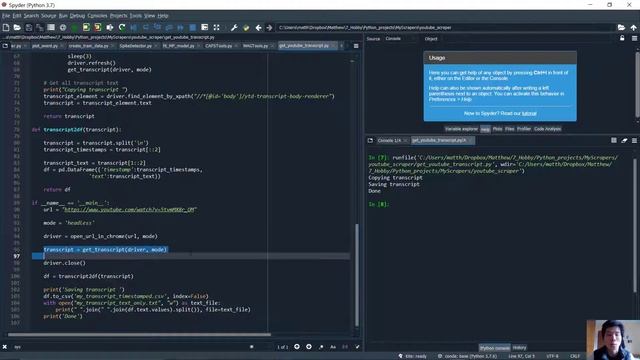Browse console tabs icon left of Console 1/A
Viewport: 640px width, 360px height.
[x=370, y=140]
